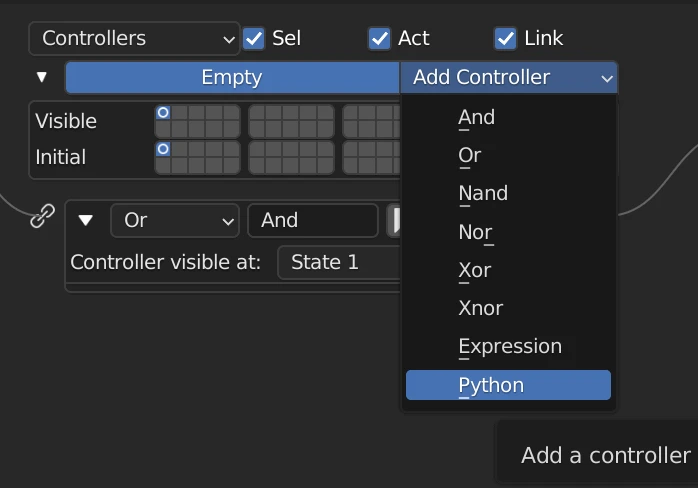Screen dimensions: 698x488
Task: Click the link chain icon beside controller
Action: (x=42, y=216)
